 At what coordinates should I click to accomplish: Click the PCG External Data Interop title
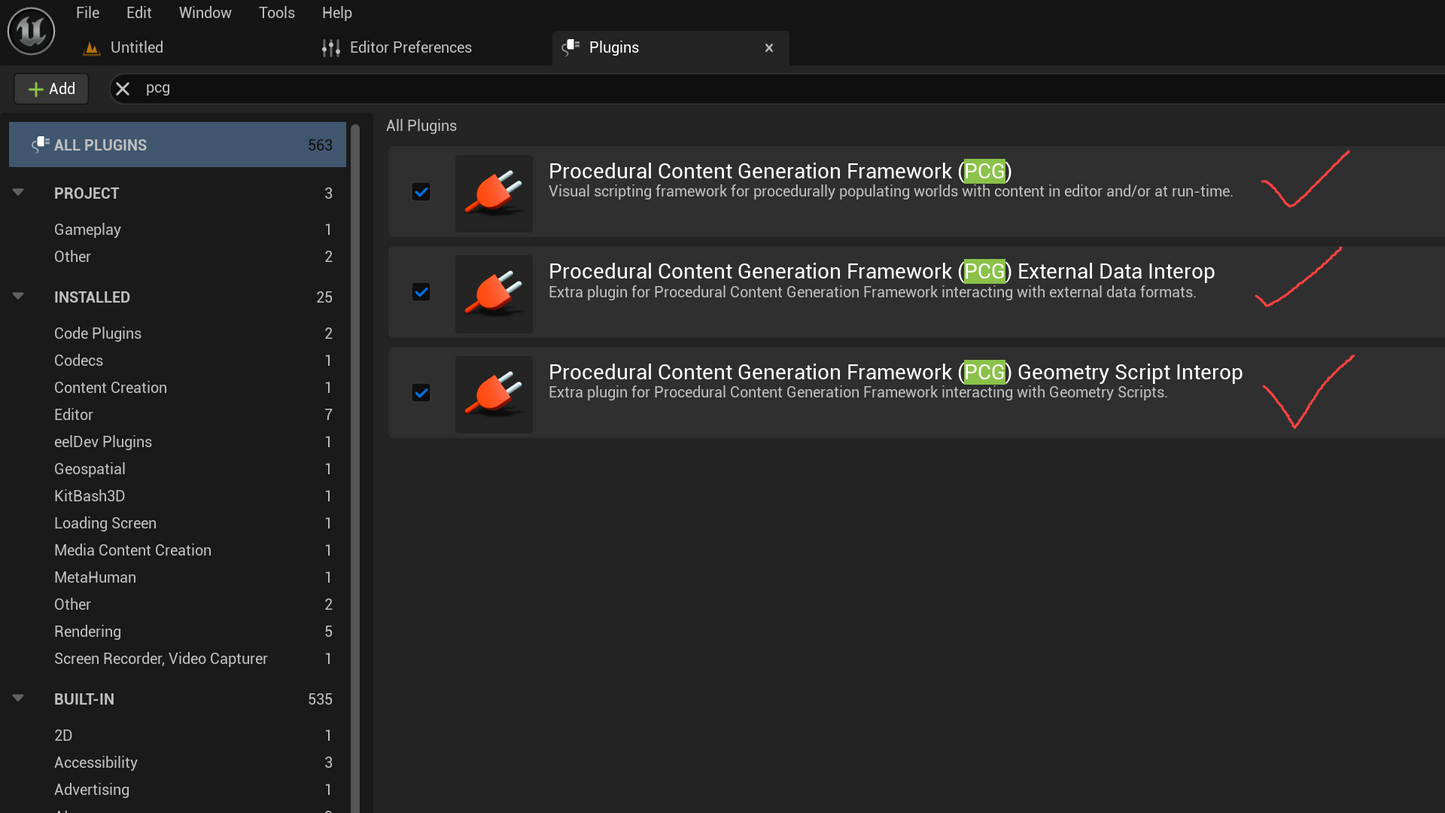coord(882,271)
